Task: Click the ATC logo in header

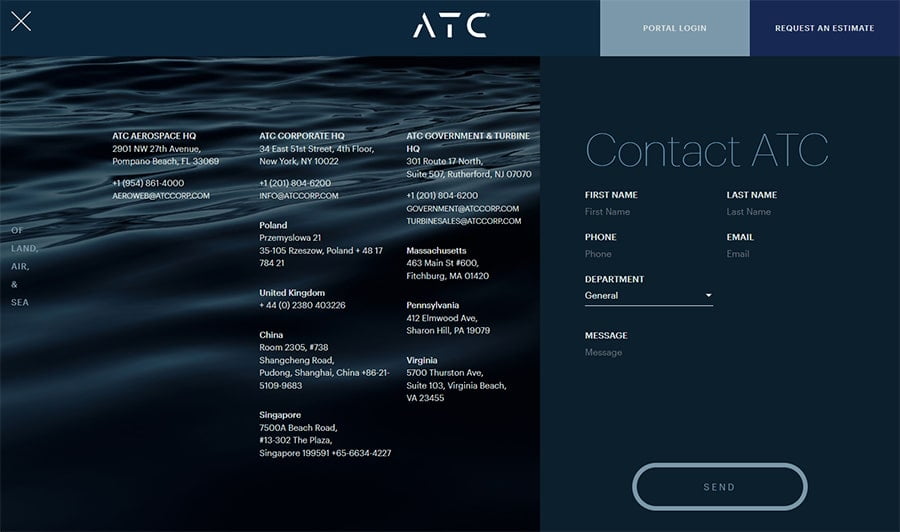Action: click(450, 26)
